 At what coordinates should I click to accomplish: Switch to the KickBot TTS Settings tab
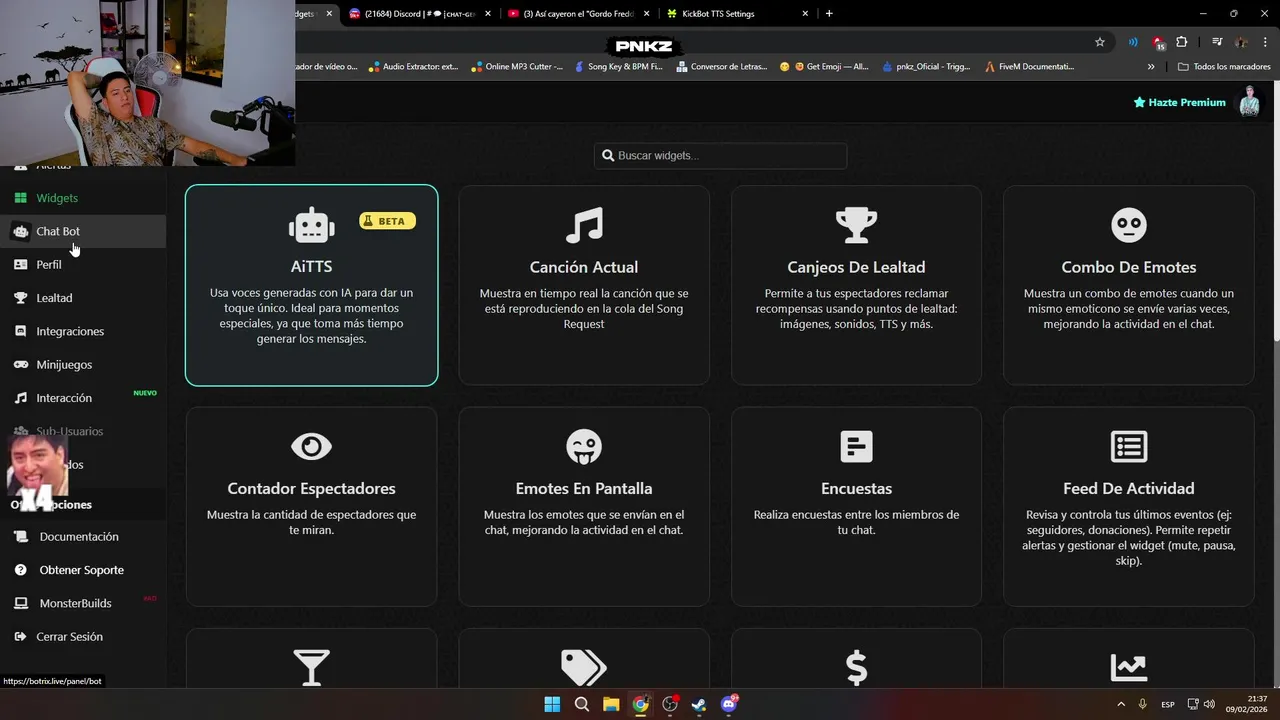coord(736,14)
